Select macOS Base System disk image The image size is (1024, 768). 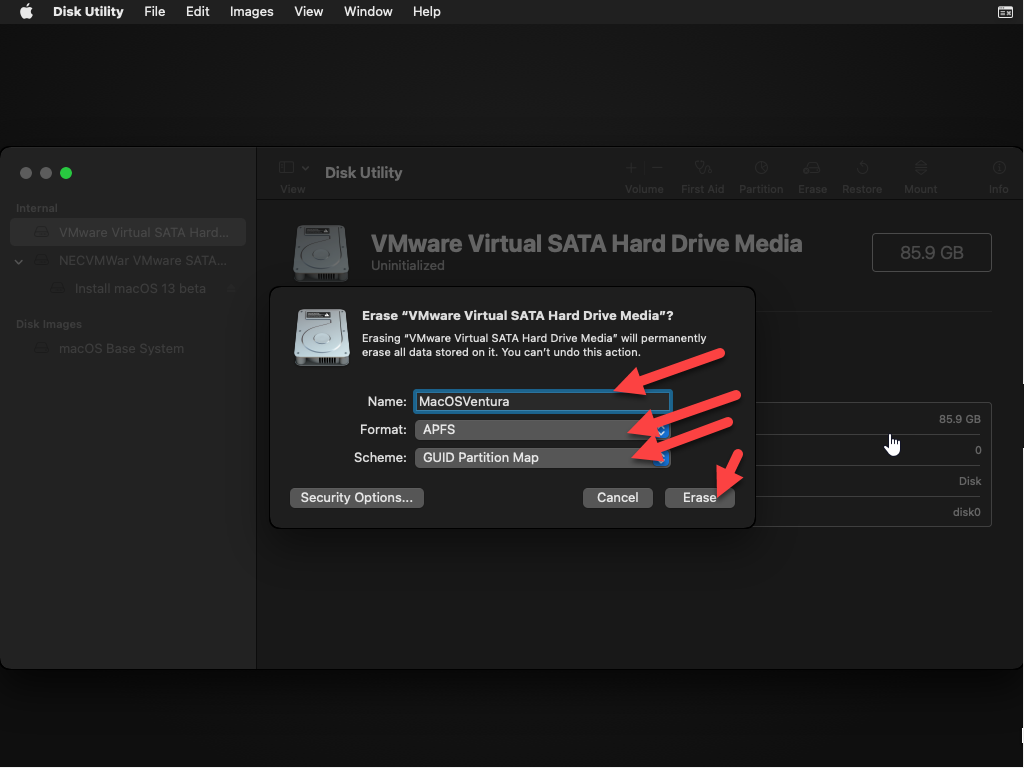(121, 349)
